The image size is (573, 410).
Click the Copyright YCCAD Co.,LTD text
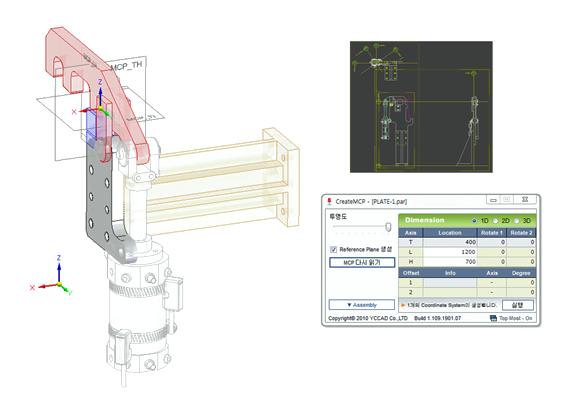368,318
